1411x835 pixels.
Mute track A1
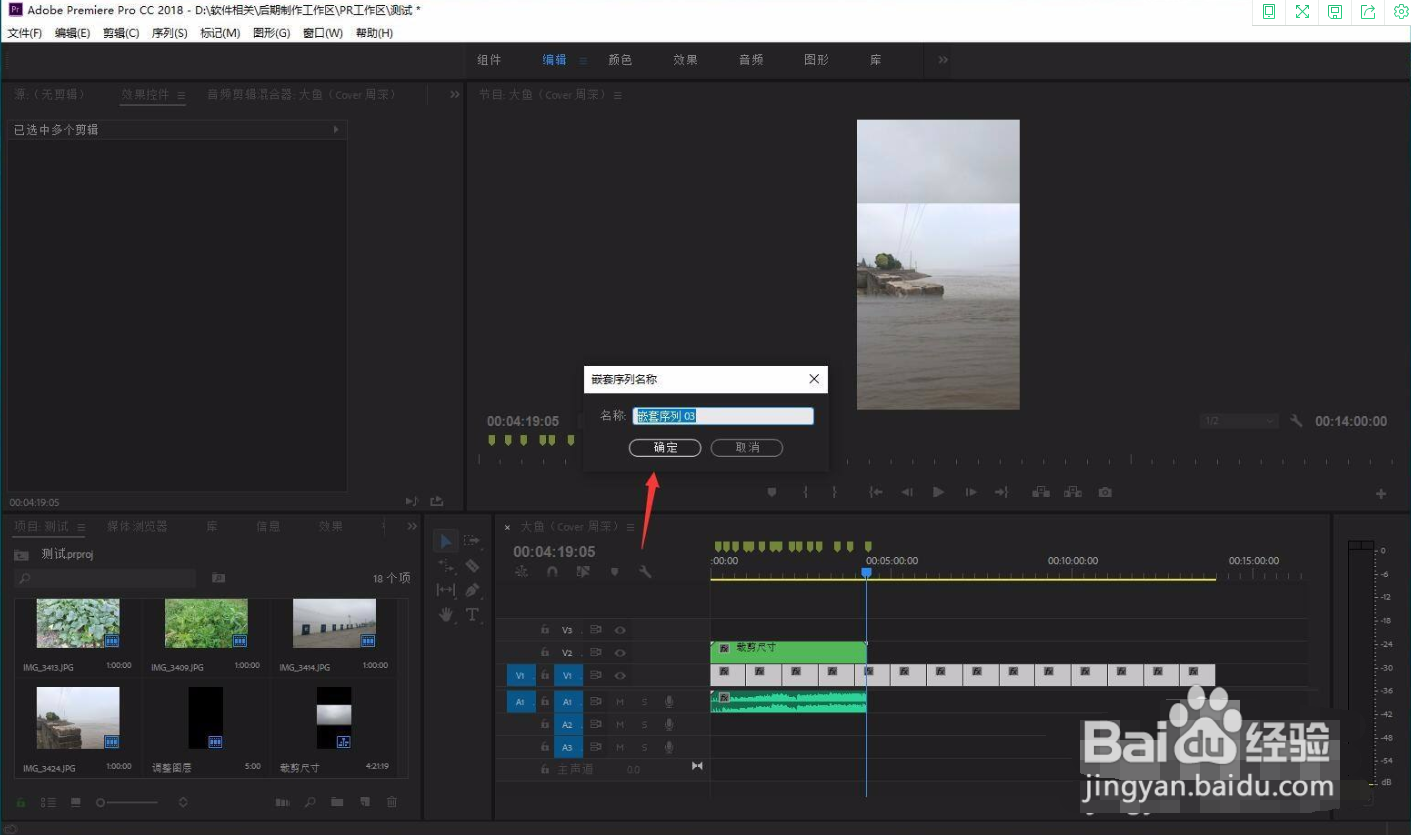point(620,702)
